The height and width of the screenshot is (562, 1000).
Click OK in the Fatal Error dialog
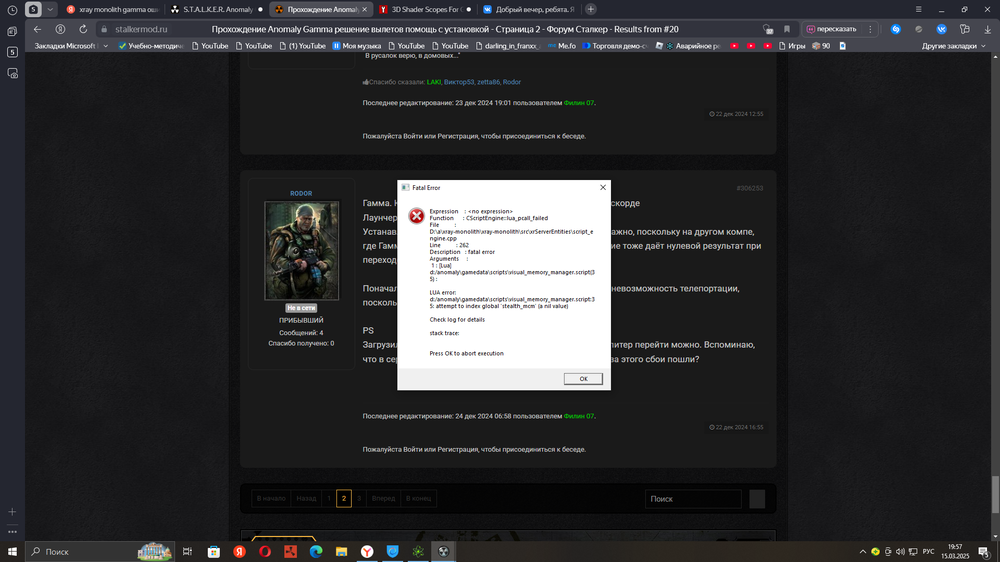583,379
